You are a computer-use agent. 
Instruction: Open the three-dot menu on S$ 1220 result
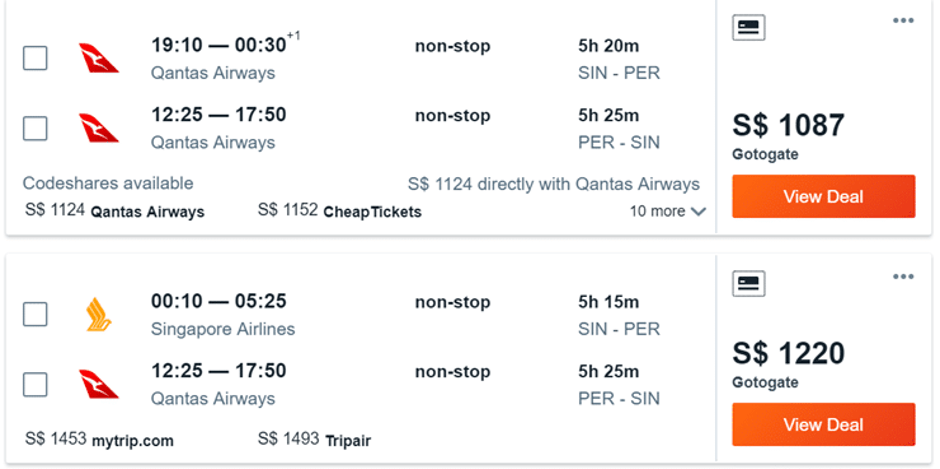coord(903,276)
